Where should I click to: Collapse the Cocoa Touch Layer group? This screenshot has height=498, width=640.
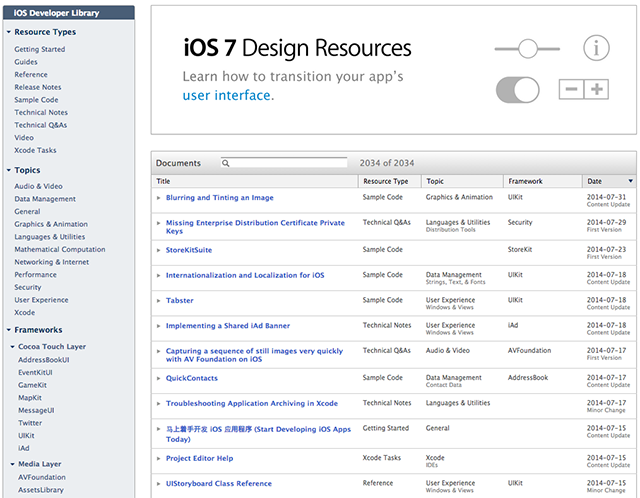point(12,347)
